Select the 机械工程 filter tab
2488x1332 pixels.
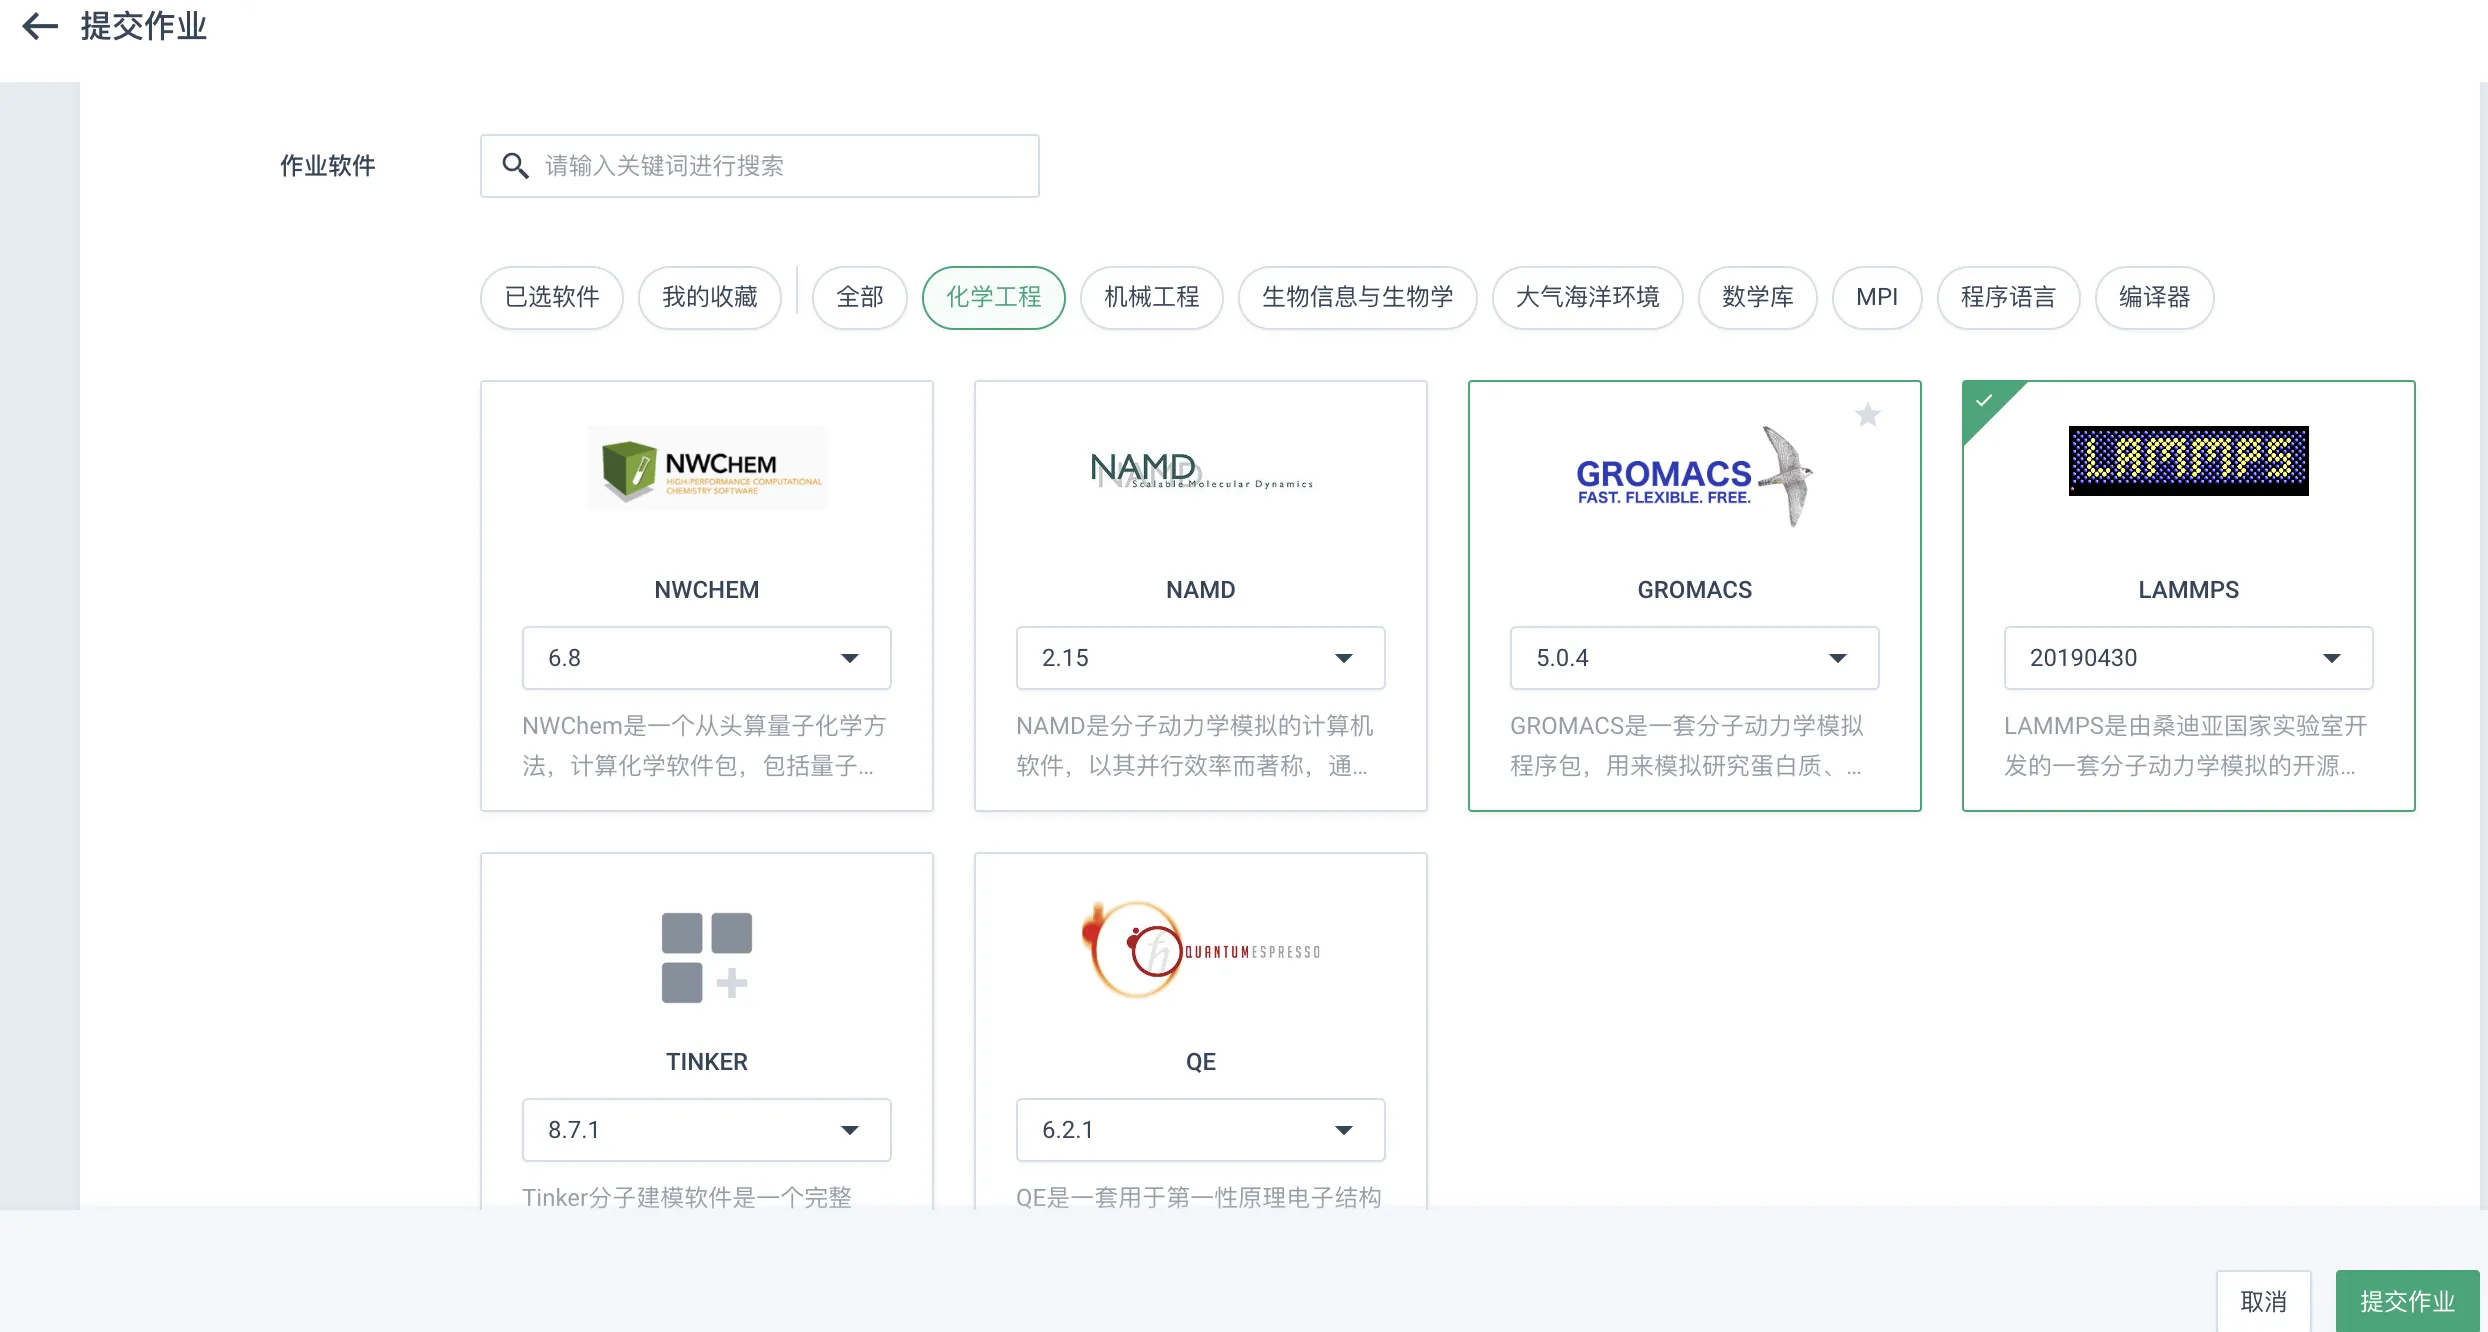1152,297
